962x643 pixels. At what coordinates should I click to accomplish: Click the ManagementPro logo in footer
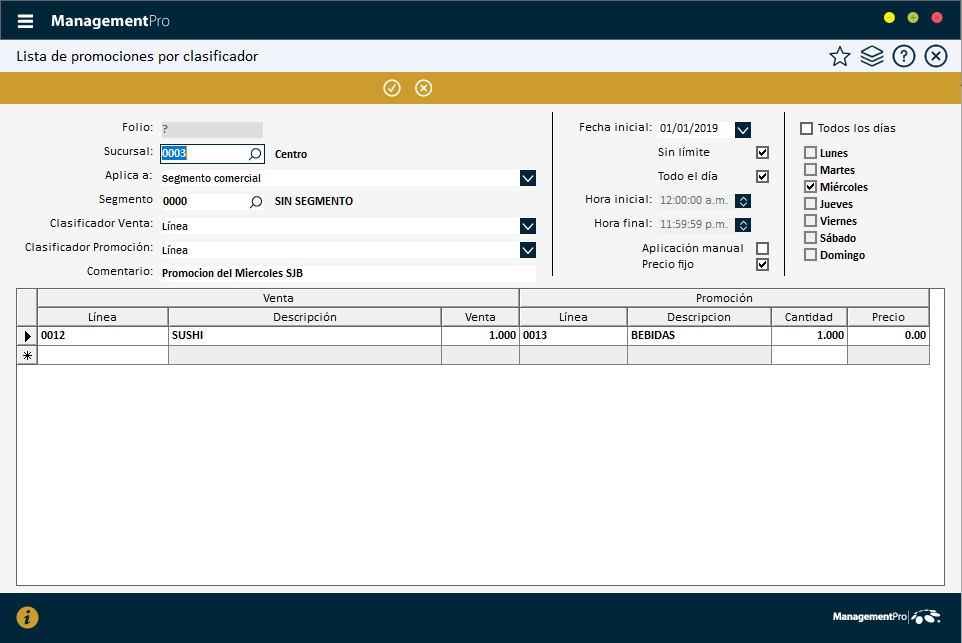click(887, 617)
